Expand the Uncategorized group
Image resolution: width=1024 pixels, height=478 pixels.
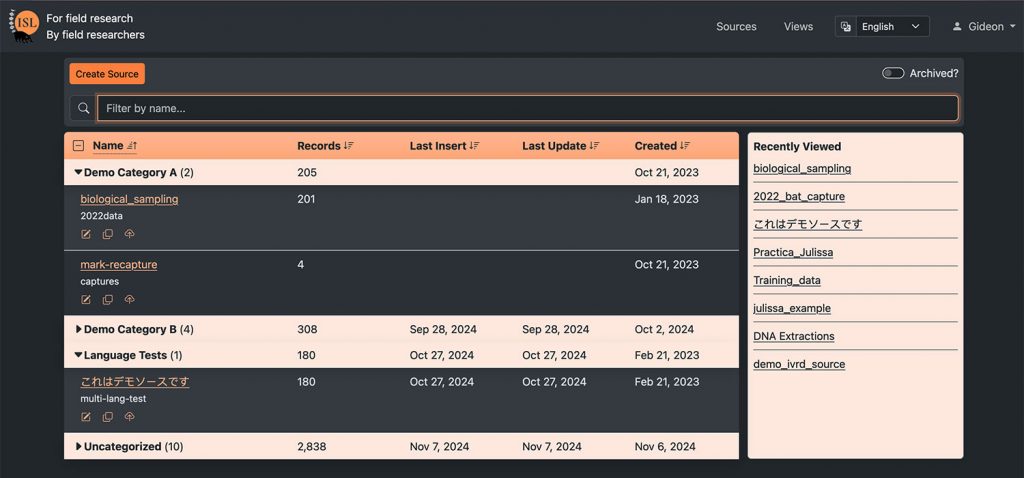[79, 447]
